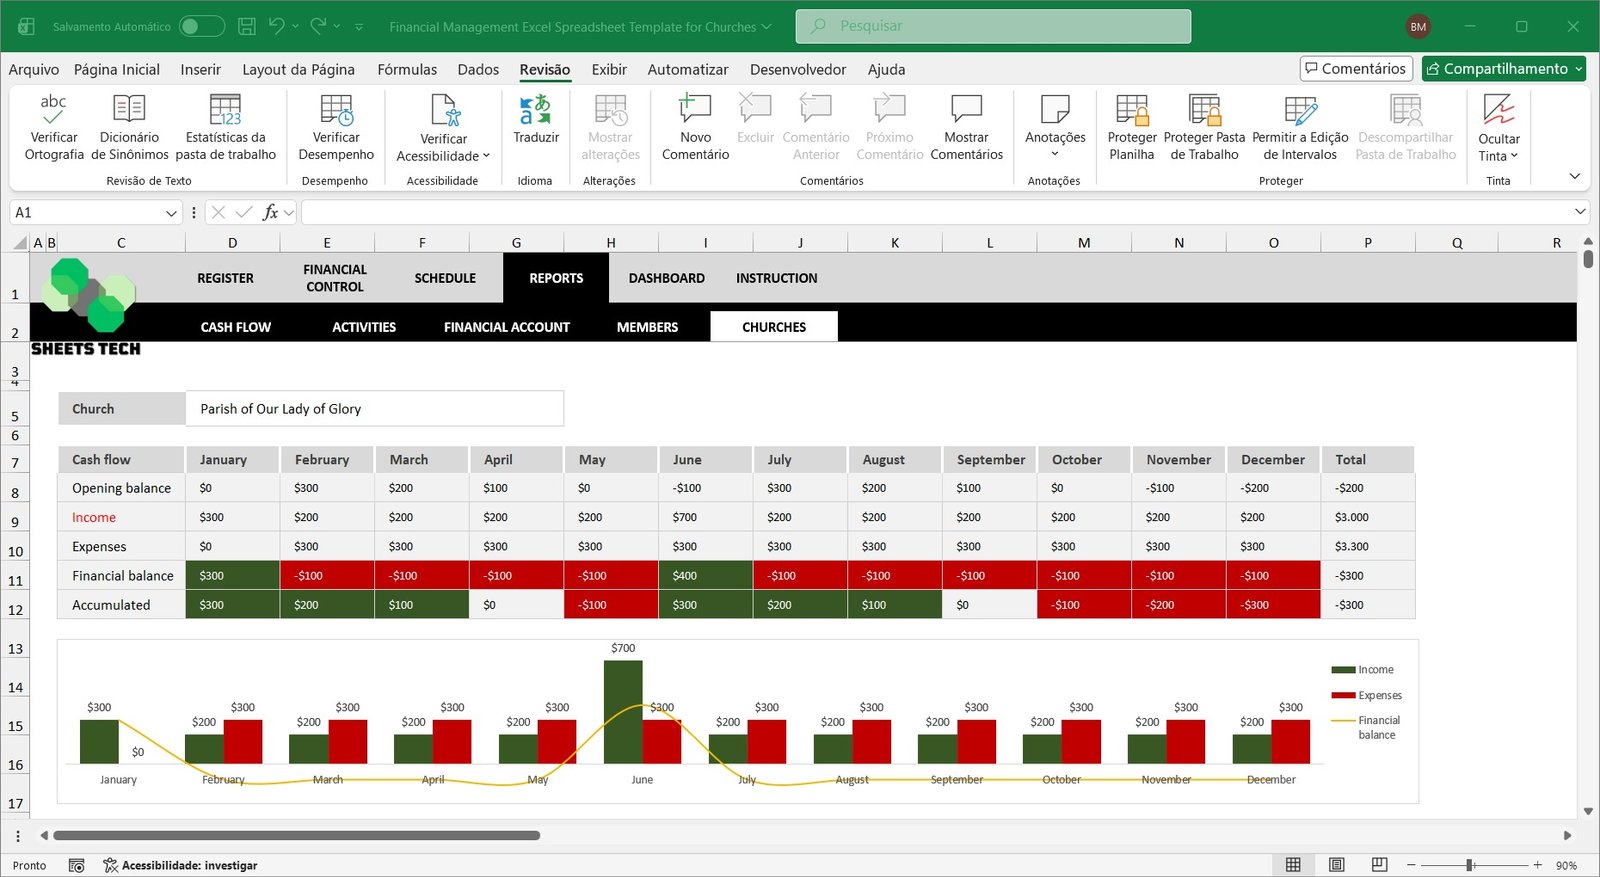Click the Pesquisar search box
The image size is (1600, 877).
(993, 26)
